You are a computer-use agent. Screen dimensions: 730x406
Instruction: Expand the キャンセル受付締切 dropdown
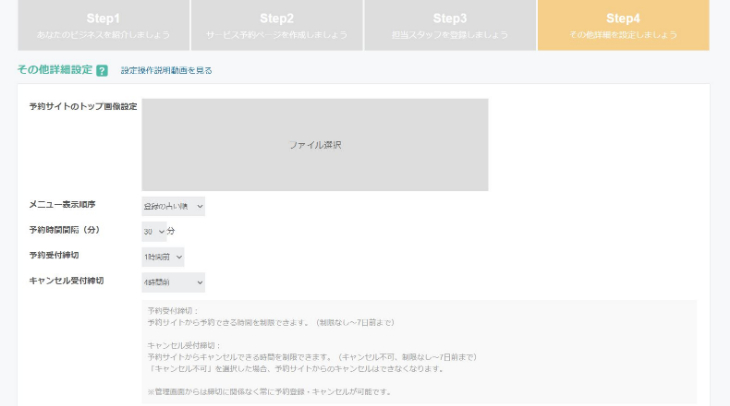tap(173, 282)
